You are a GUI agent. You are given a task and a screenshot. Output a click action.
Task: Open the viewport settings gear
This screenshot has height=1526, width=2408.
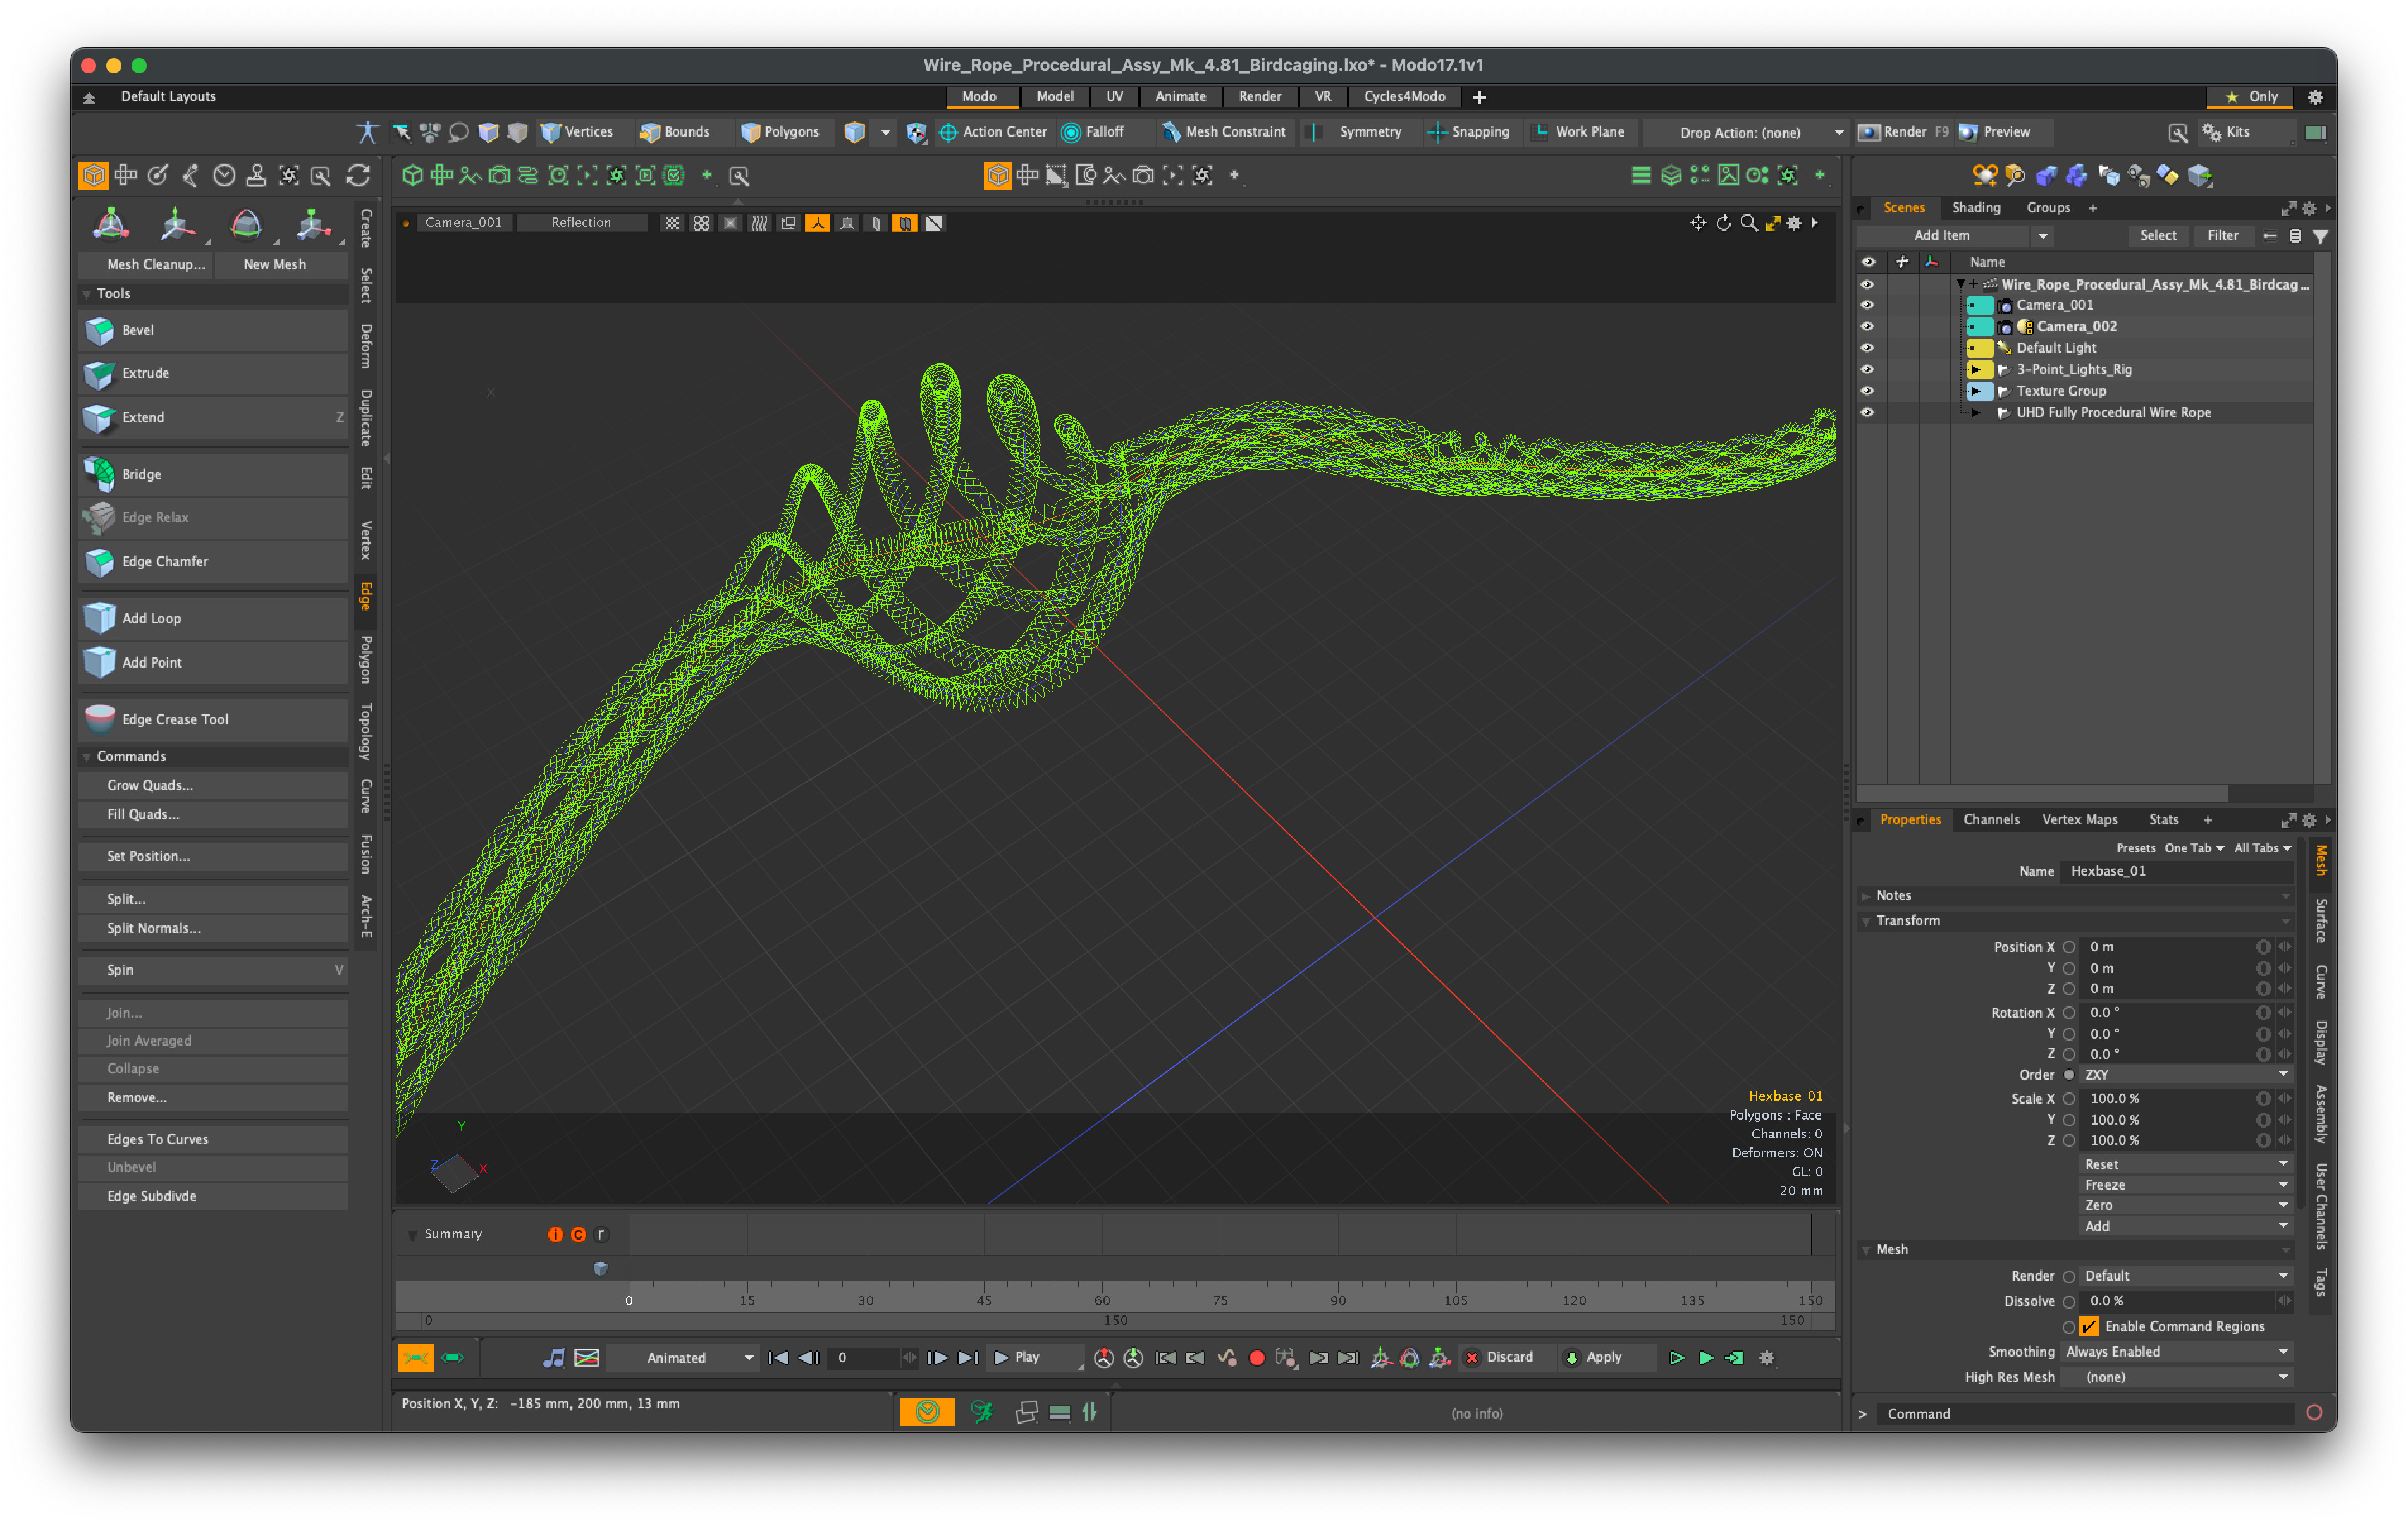(x=1794, y=223)
